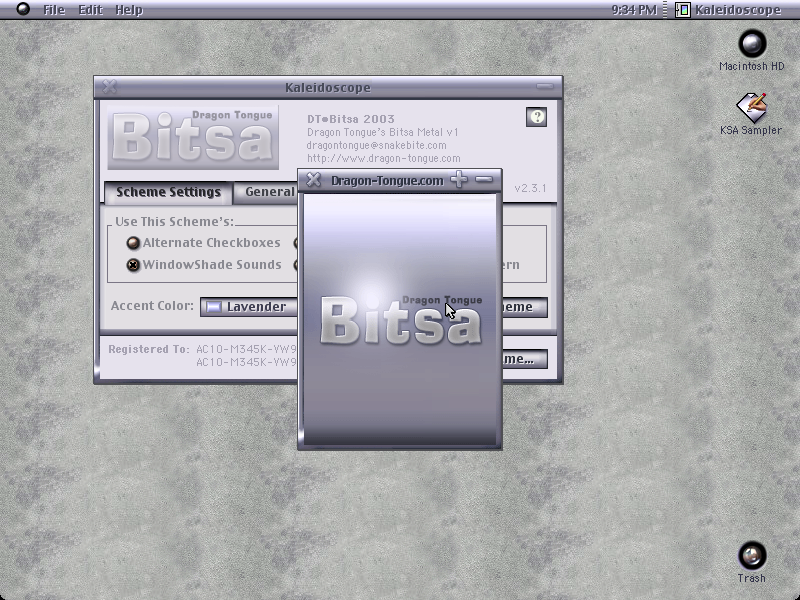Click the Bitsa logo in the Kaleidoscope window
Screen dimensions: 800x600
pyautogui.click(x=193, y=137)
